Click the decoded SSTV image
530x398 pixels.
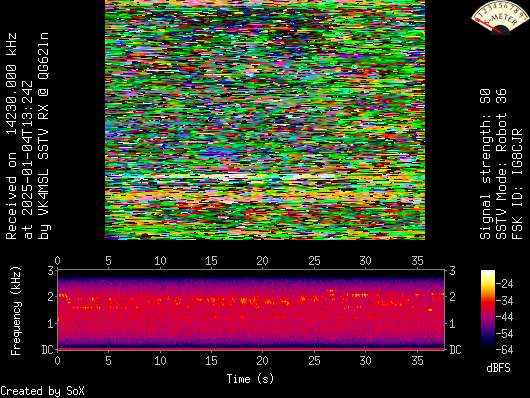pos(265,120)
